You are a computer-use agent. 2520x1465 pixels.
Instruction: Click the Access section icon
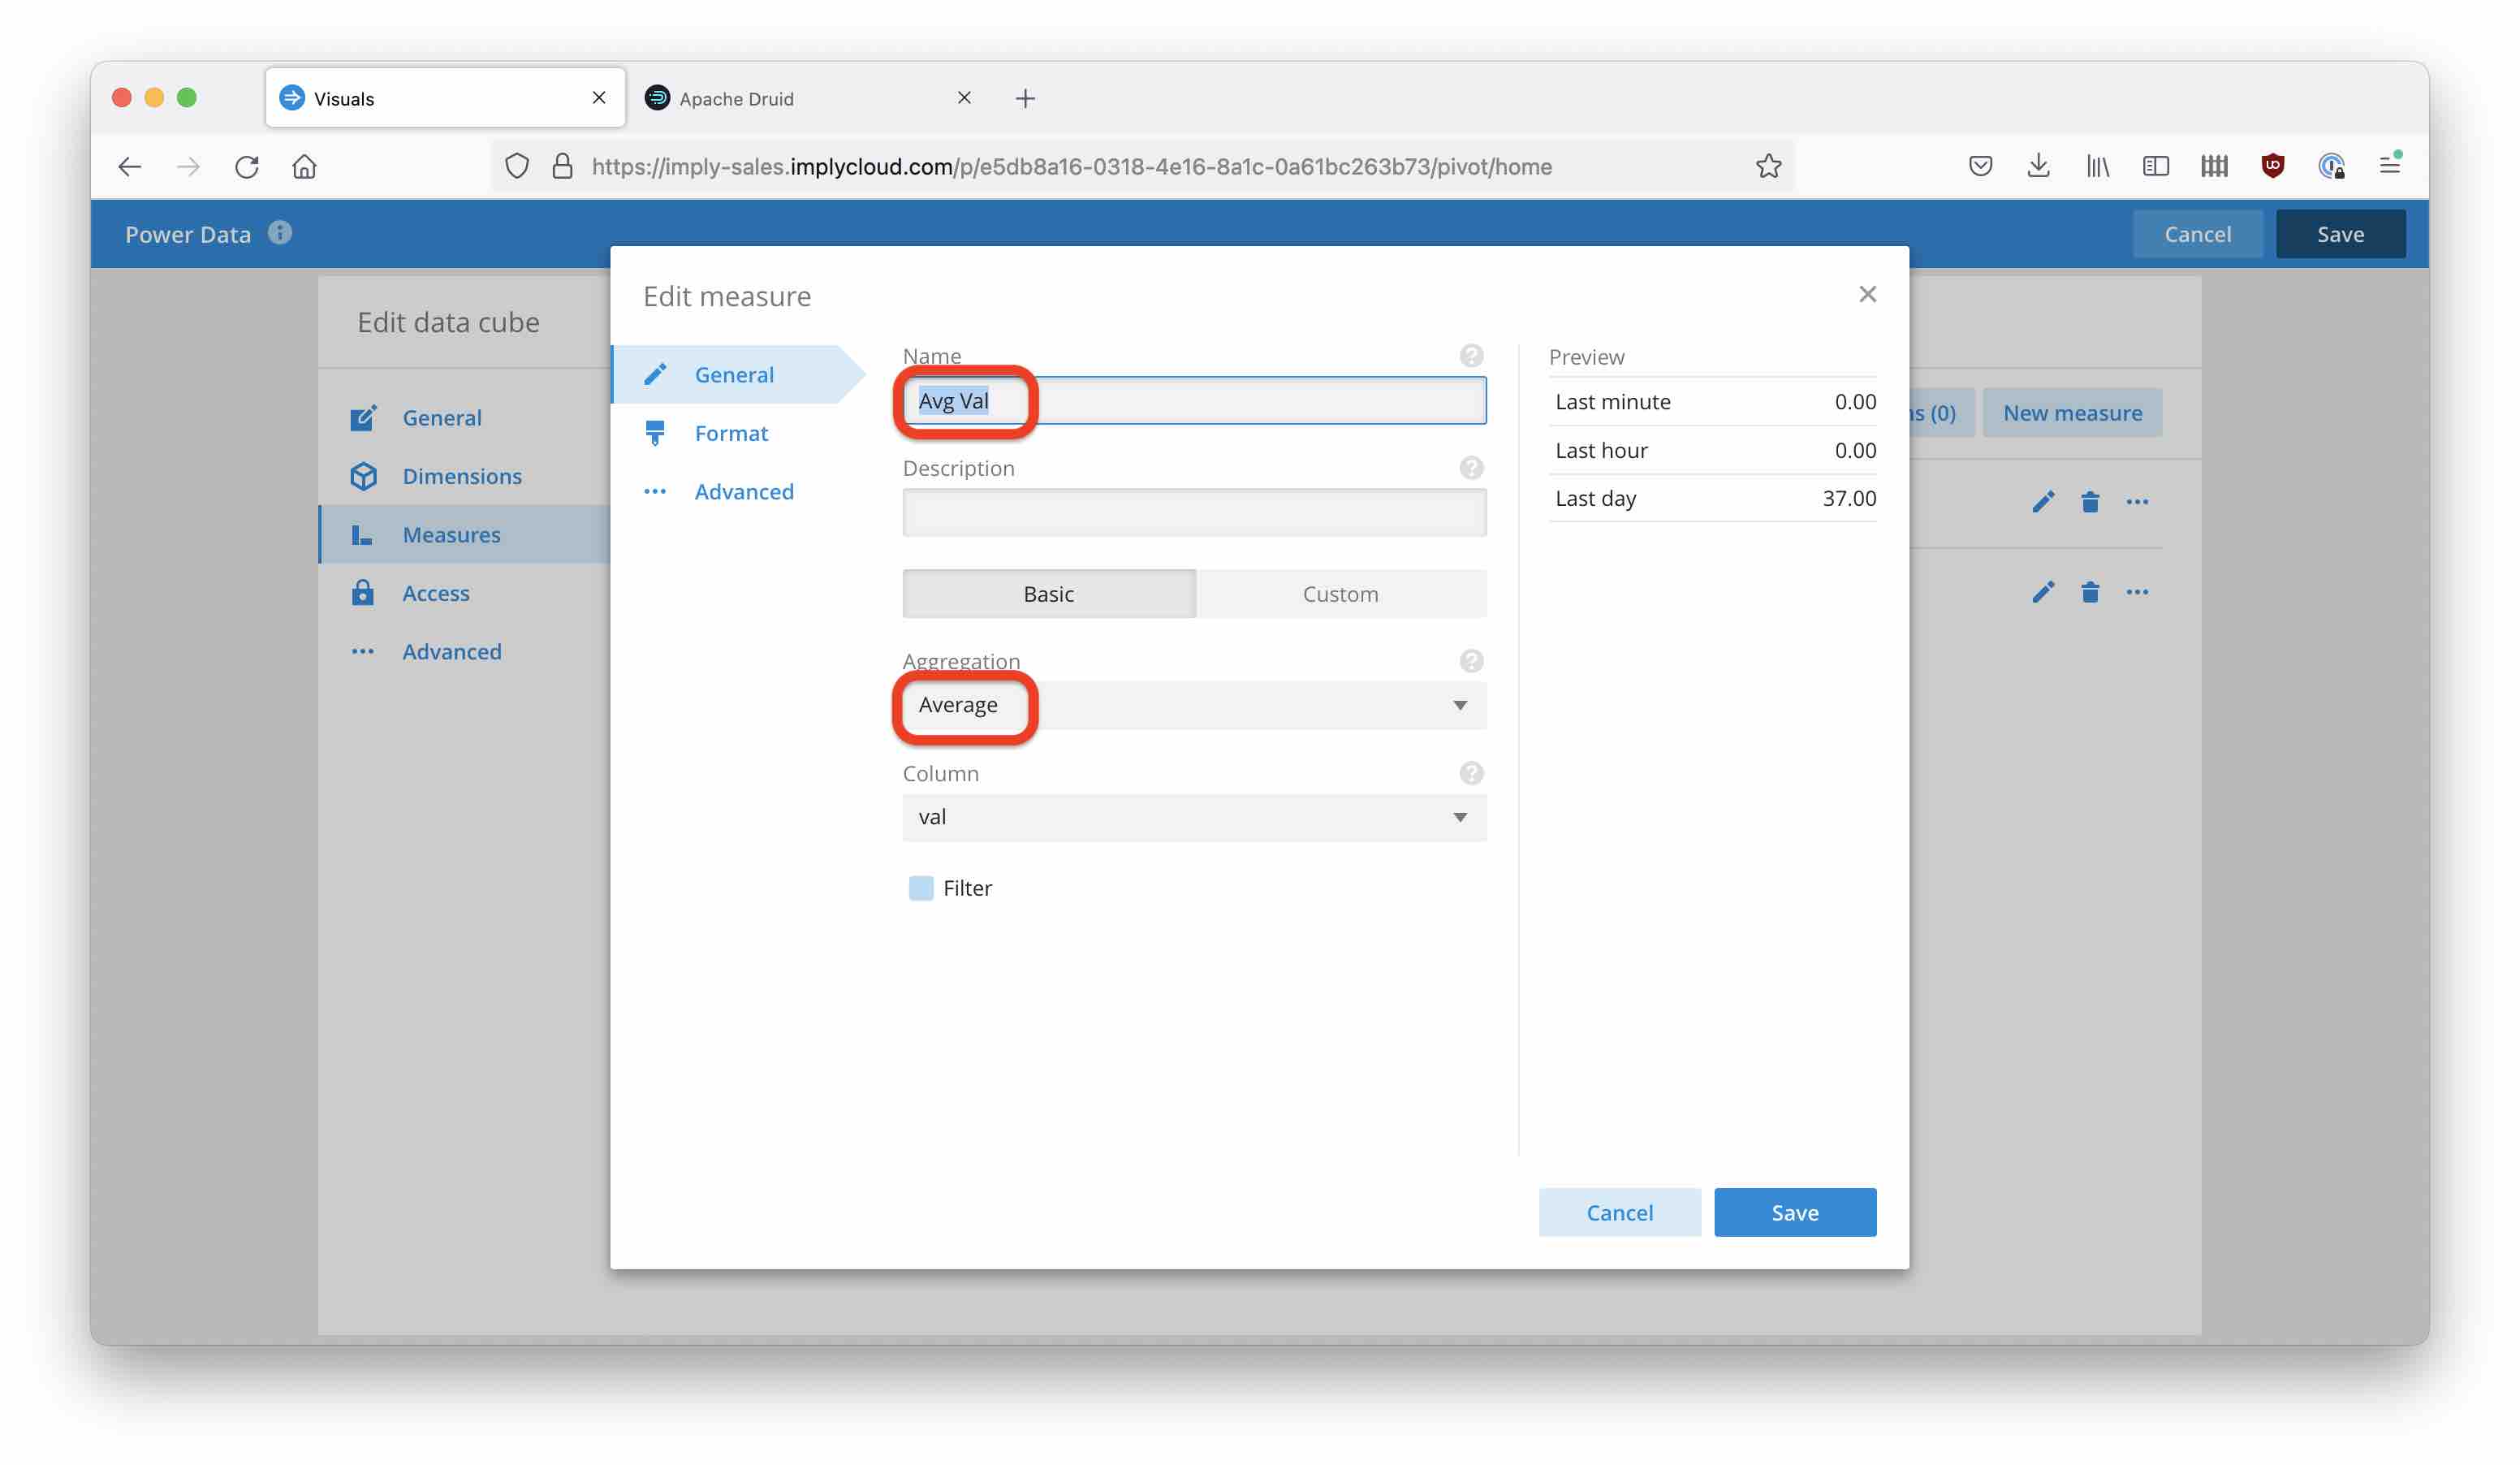pyautogui.click(x=360, y=591)
